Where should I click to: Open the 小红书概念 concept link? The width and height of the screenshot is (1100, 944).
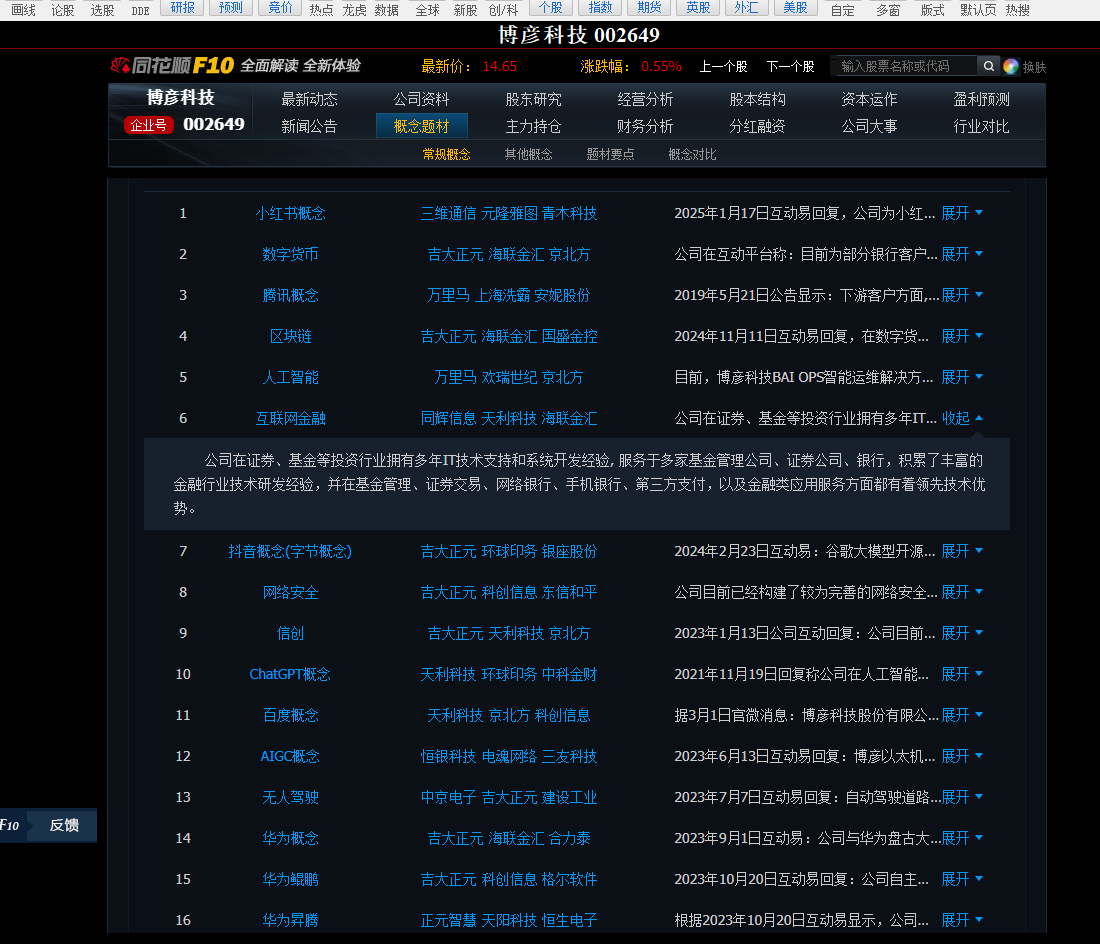click(290, 213)
